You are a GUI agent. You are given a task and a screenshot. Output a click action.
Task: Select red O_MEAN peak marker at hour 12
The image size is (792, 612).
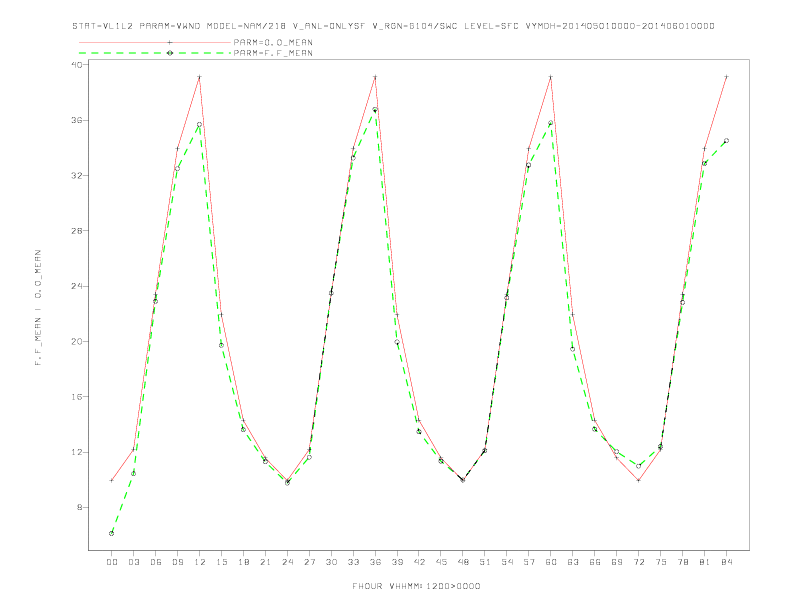(200, 77)
